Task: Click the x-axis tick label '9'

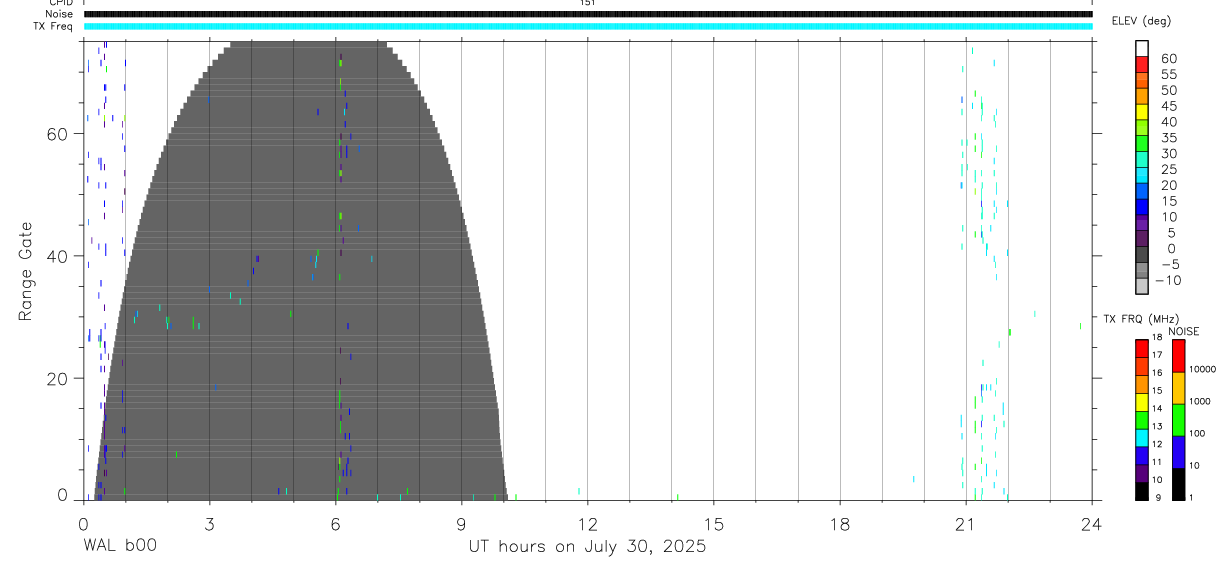Action: coord(461,522)
